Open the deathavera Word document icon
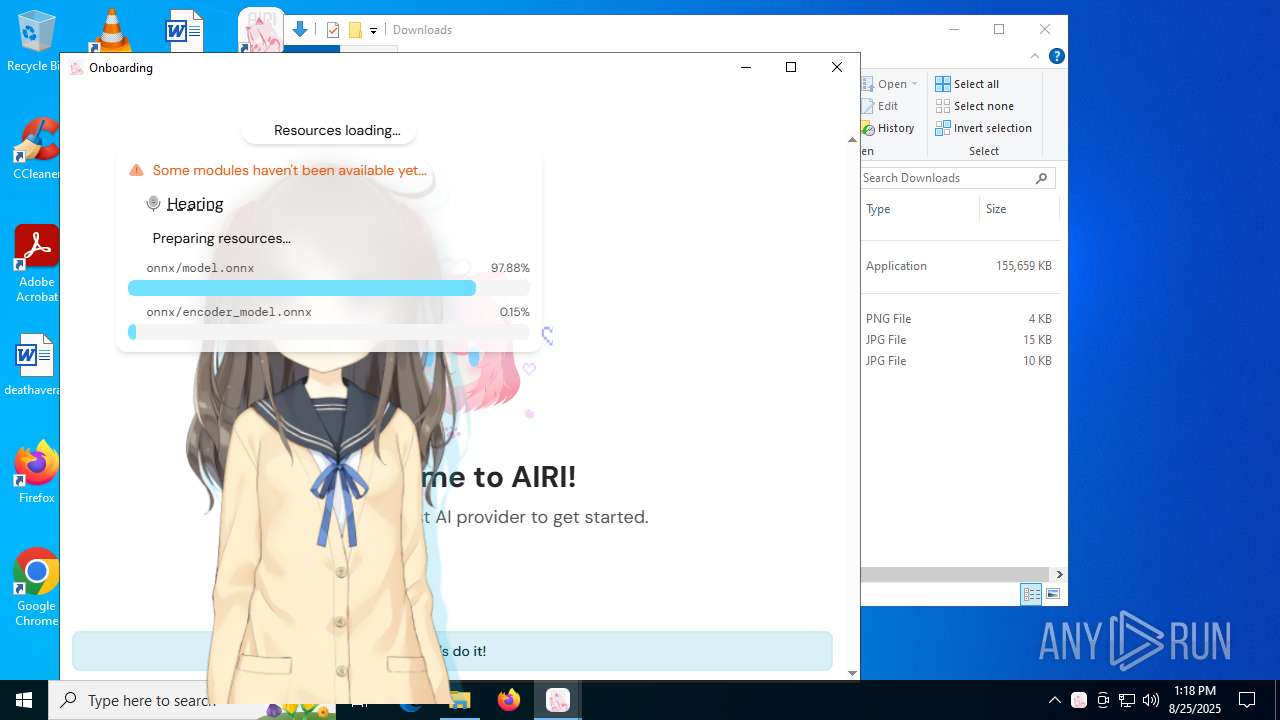 click(x=34, y=365)
